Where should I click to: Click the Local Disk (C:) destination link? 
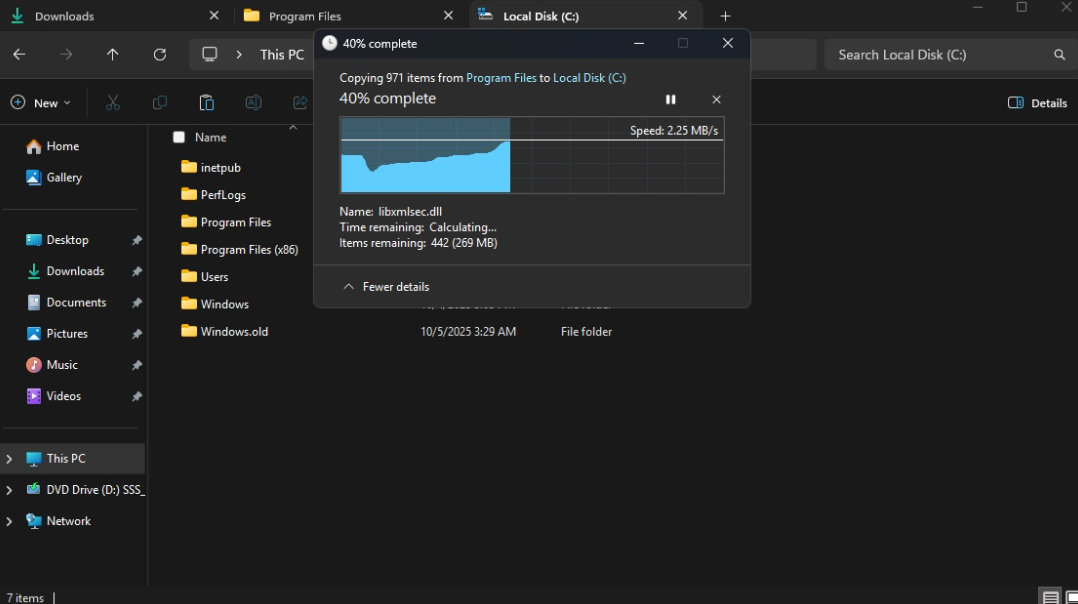tap(589, 78)
